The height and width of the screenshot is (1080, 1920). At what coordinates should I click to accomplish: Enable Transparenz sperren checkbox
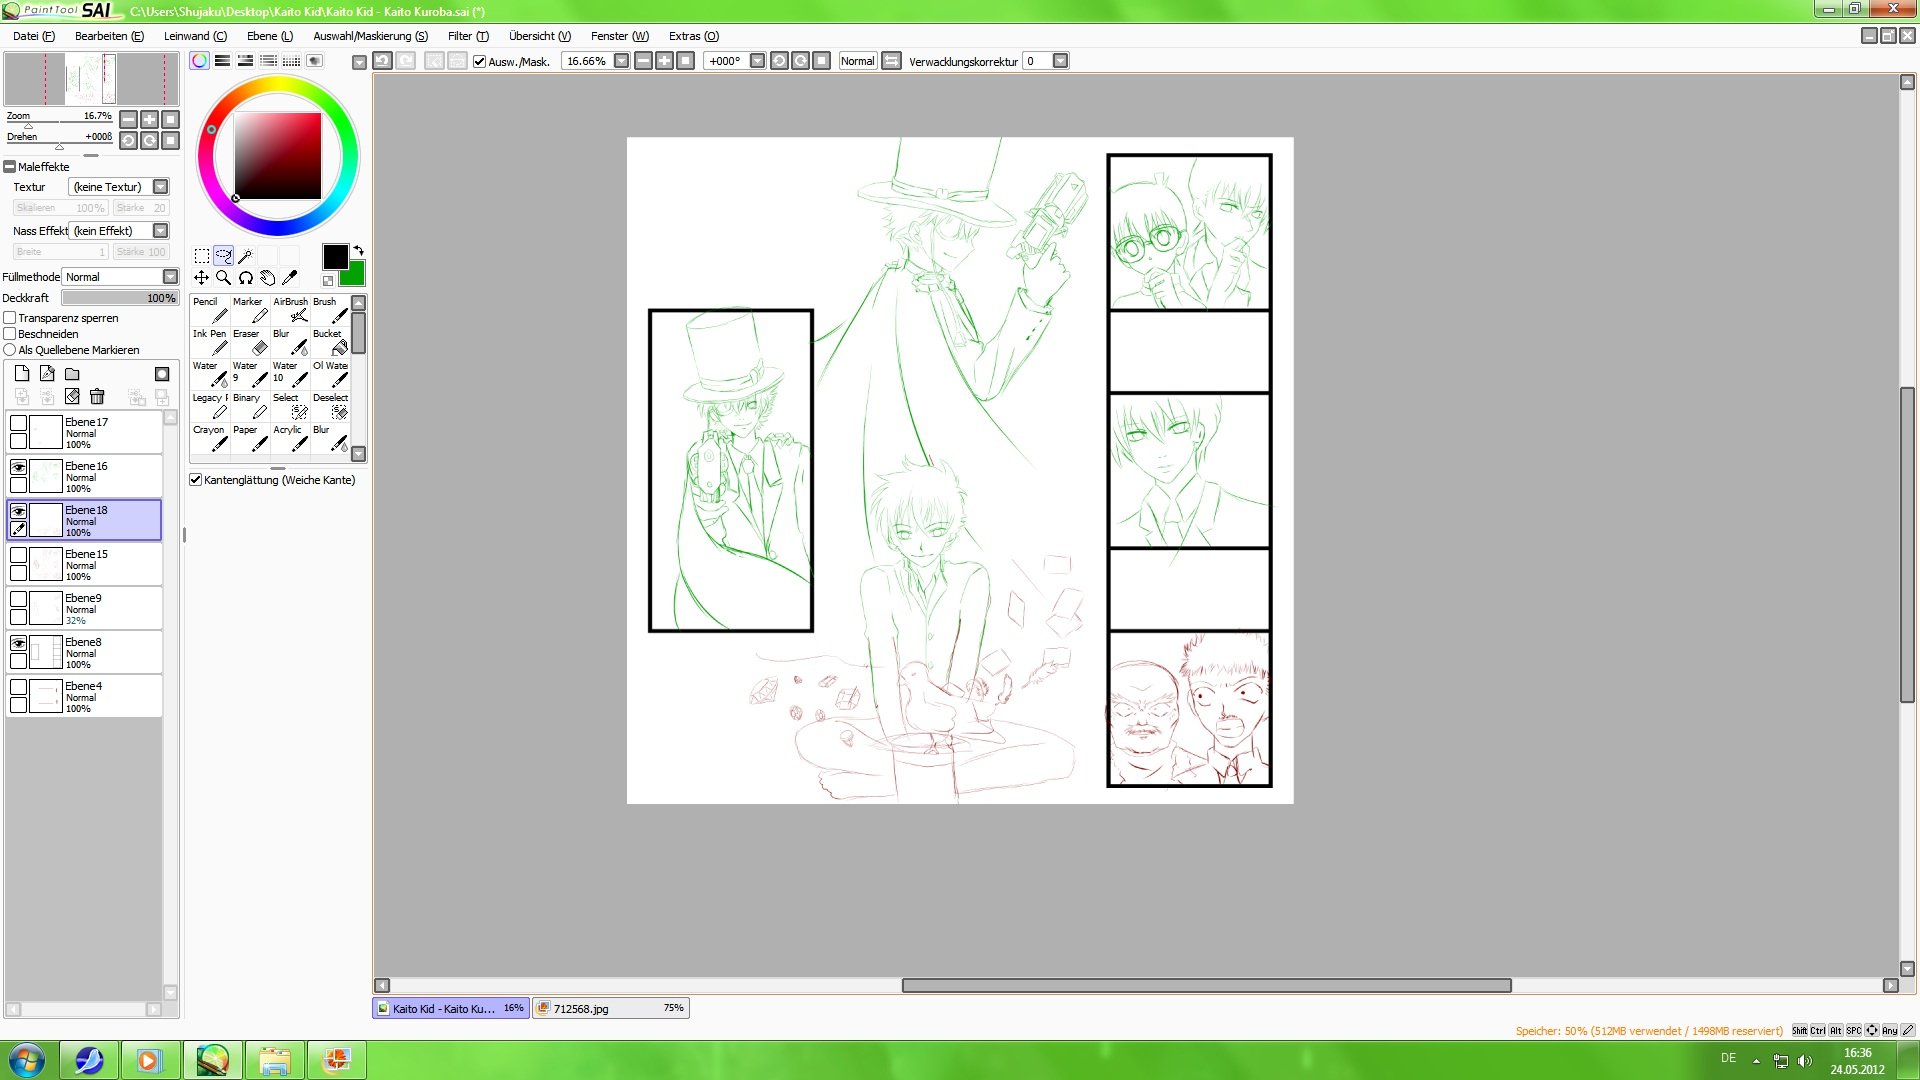pyautogui.click(x=10, y=318)
